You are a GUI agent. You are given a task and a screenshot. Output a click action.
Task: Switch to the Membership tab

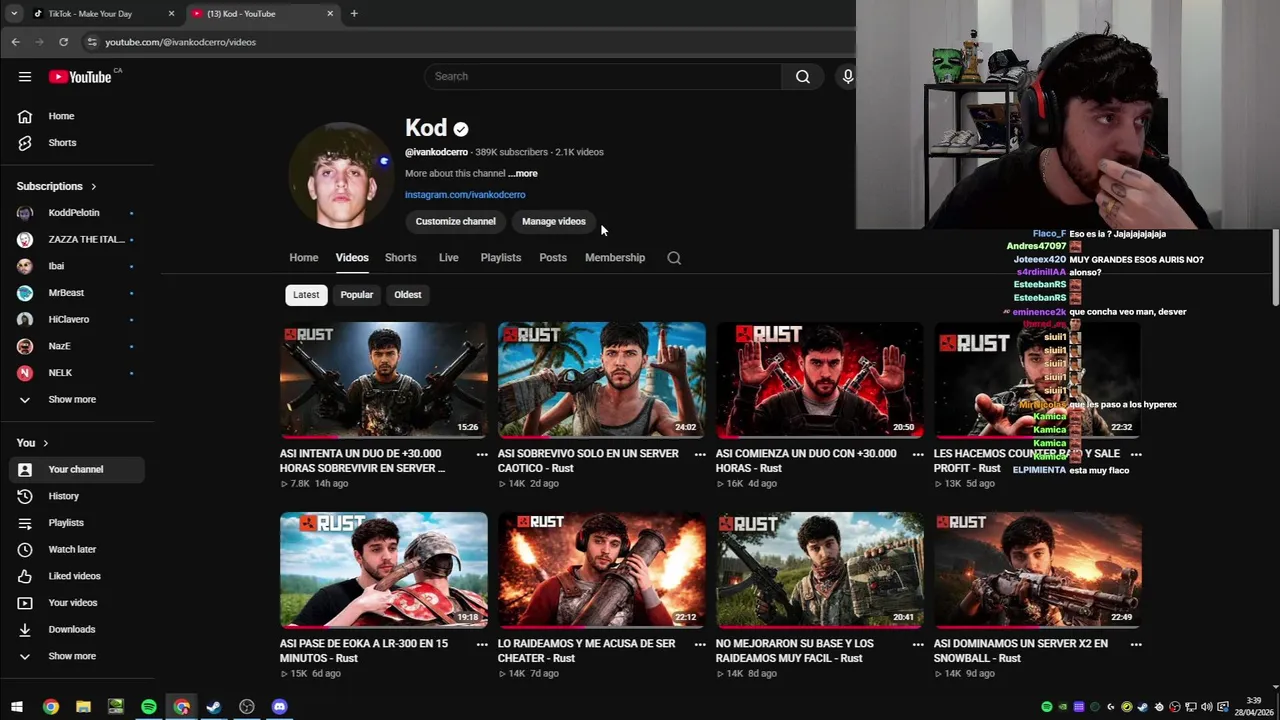pos(615,258)
